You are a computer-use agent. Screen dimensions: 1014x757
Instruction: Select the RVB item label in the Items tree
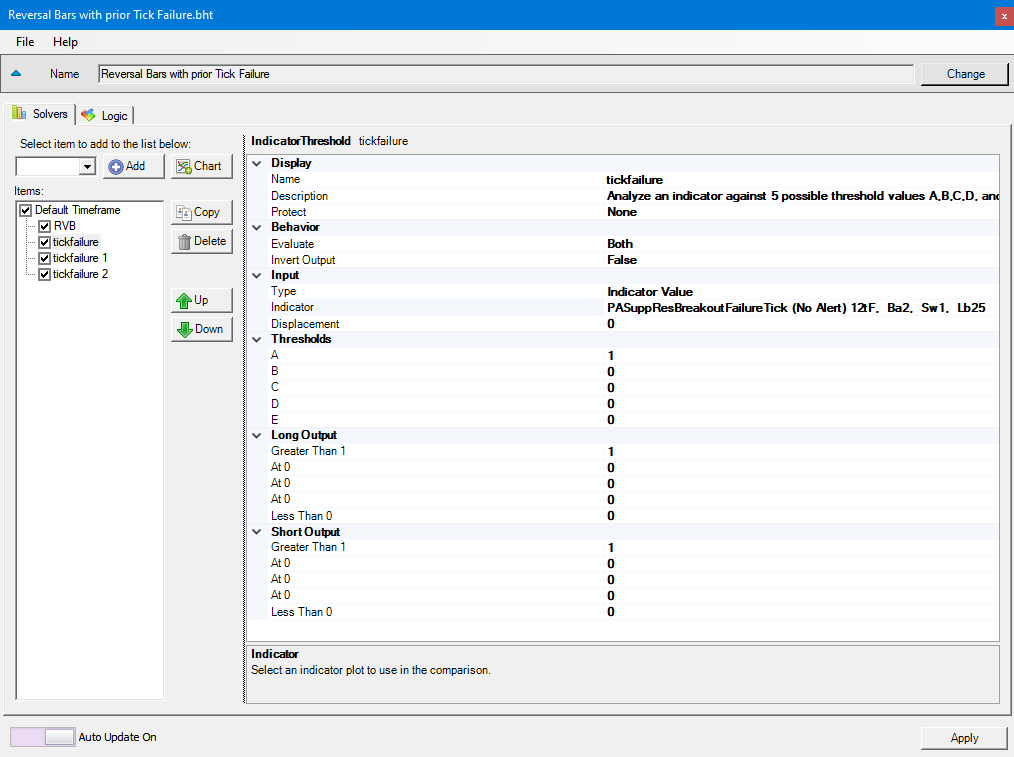pos(65,226)
